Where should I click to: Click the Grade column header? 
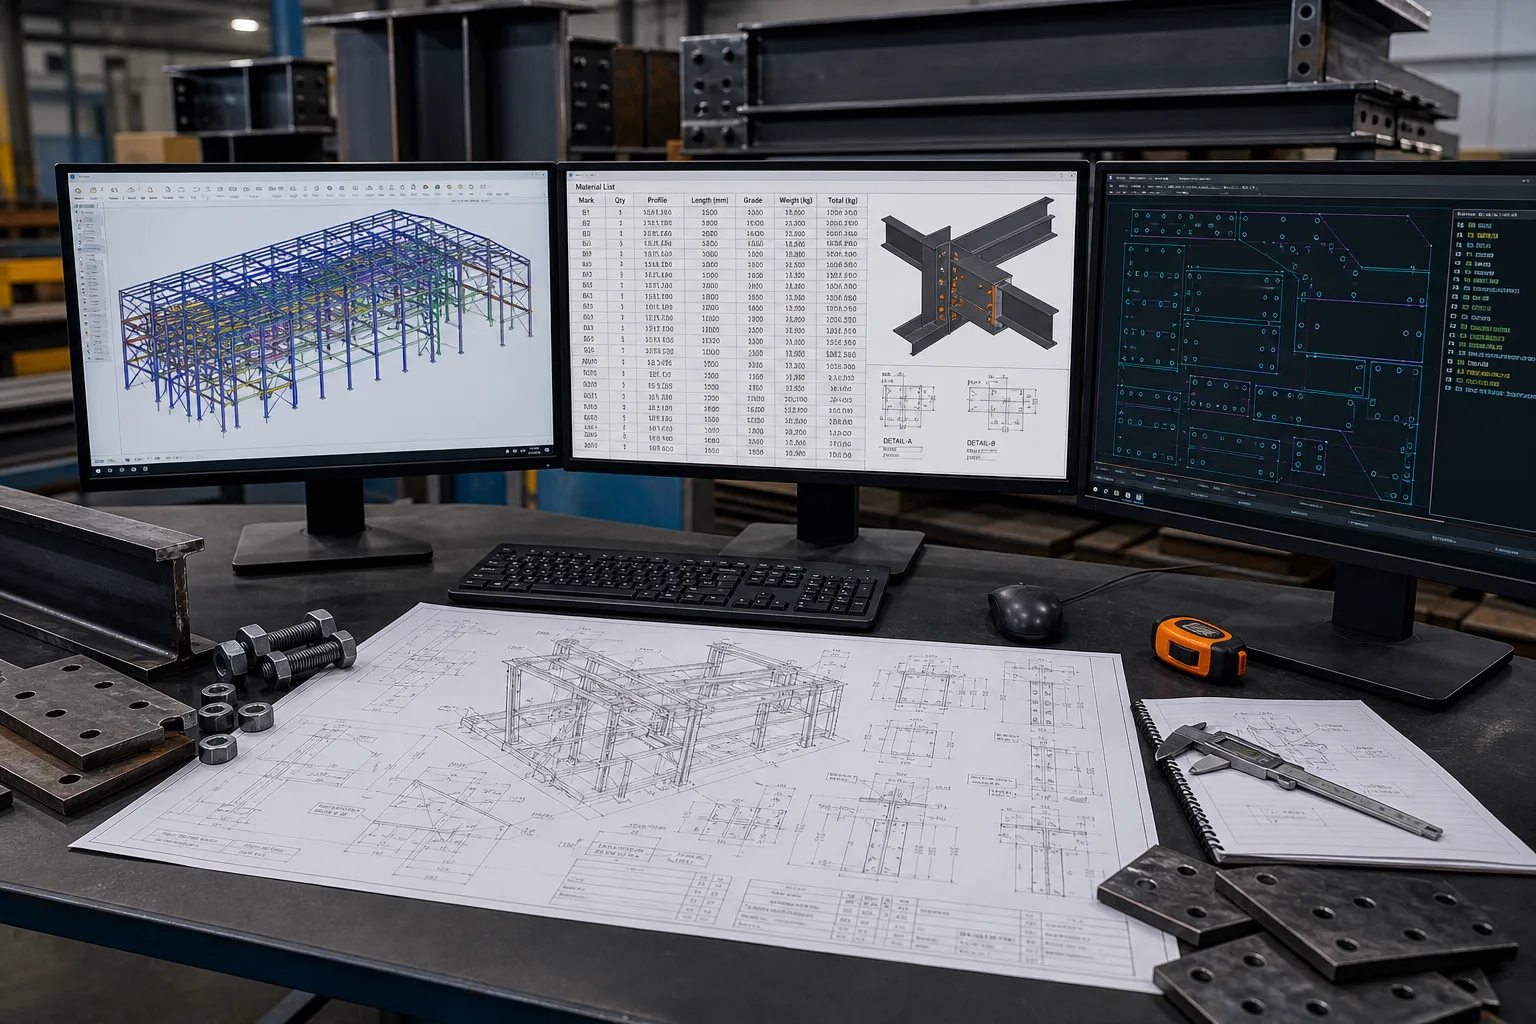[x=753, y=200]
